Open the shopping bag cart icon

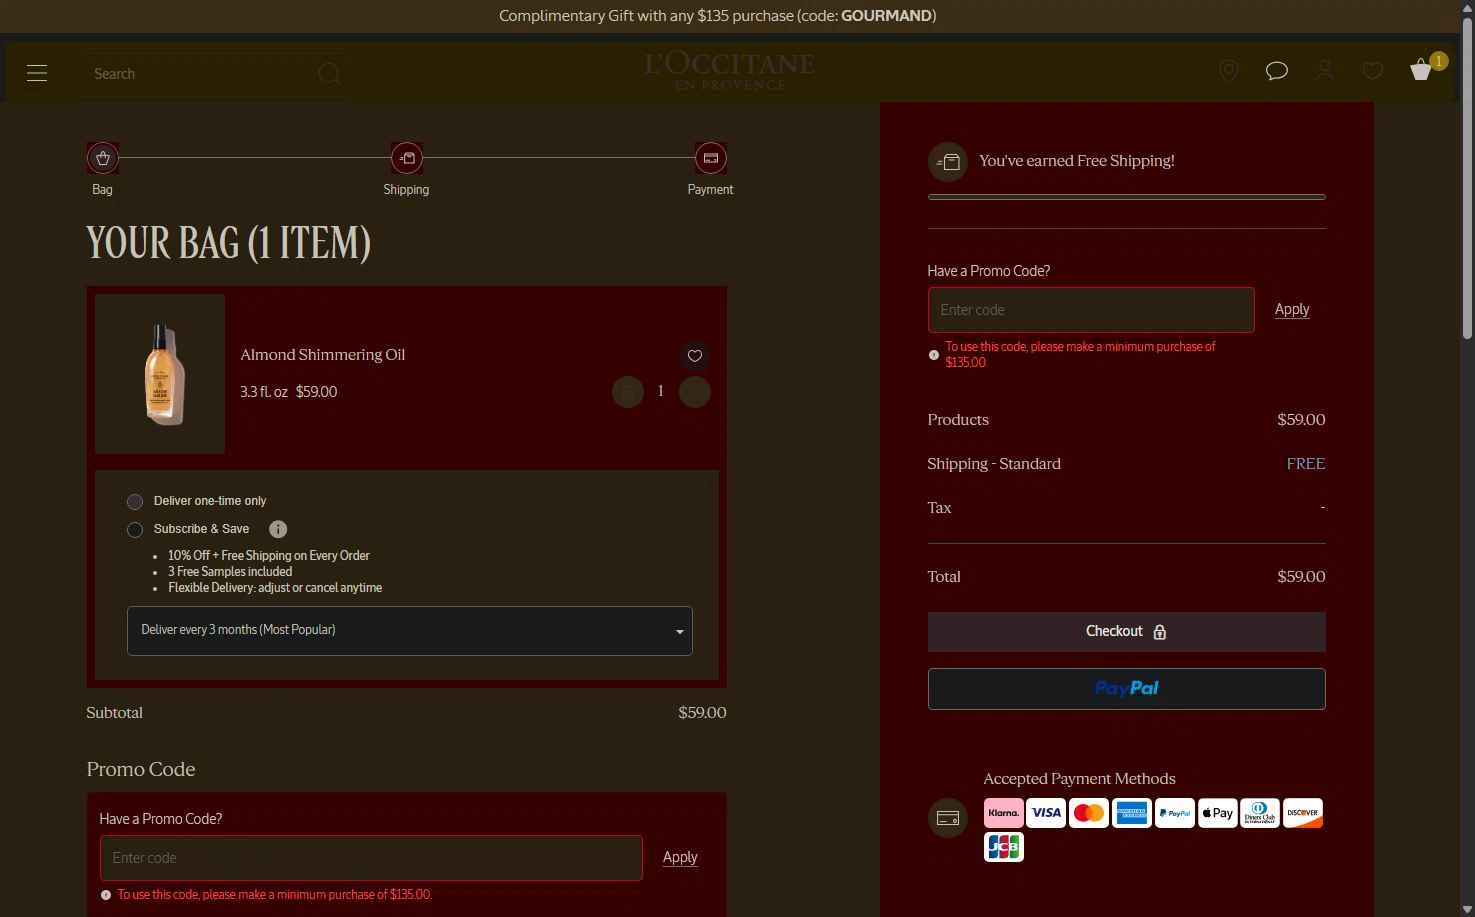point(1421,70)
